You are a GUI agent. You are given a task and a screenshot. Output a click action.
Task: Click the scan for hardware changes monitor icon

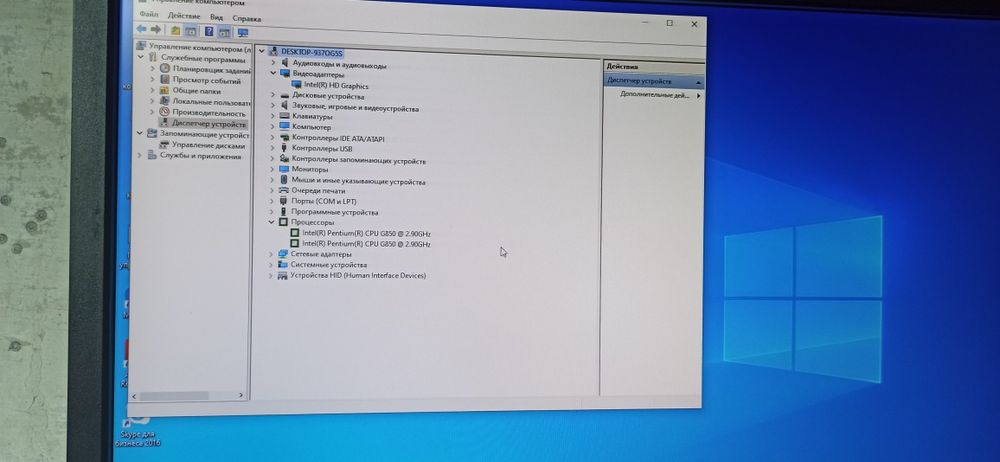[242, 33]
